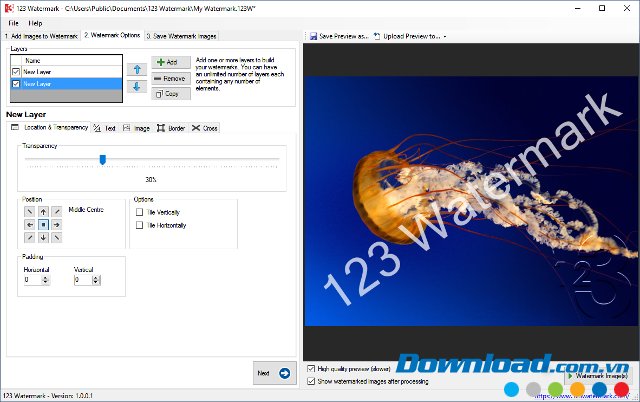Image resolution: width=640 pixels, height=402 pixels.
Task: Open the Help menu
Action: pos(35,23)
